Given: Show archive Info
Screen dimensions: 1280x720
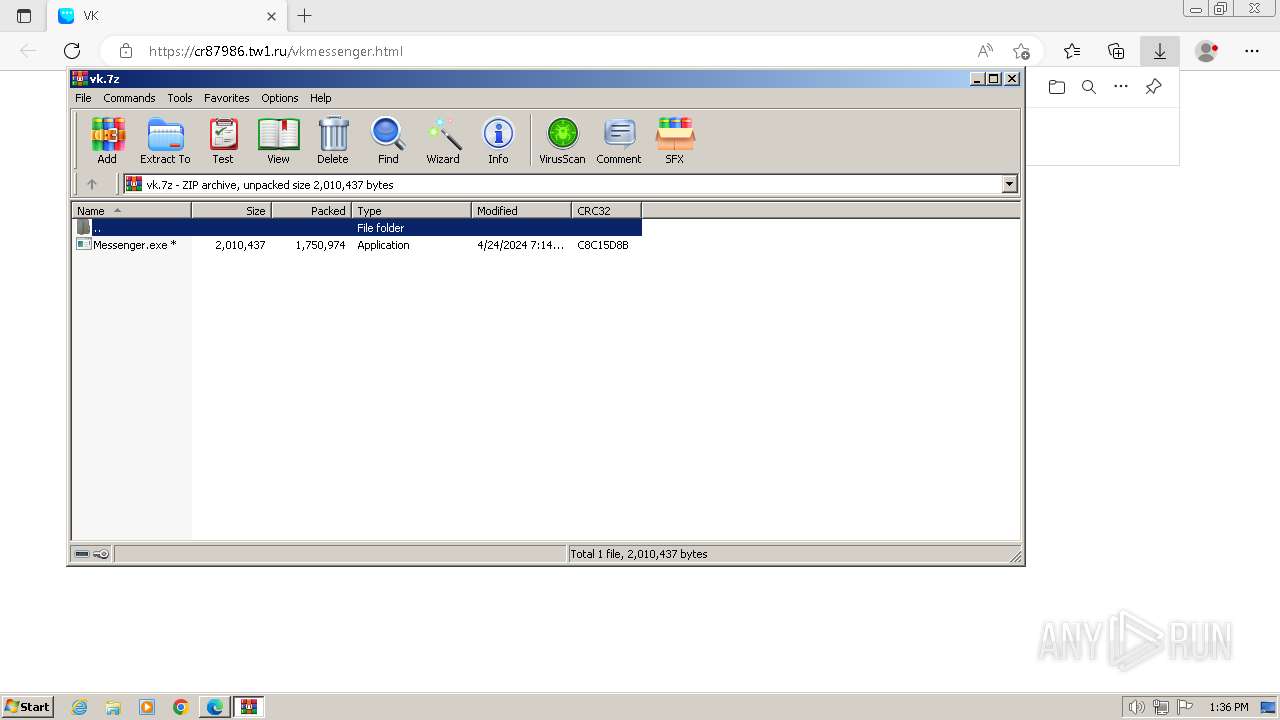Looking at the screenshot, I should [x=498, y=140].
